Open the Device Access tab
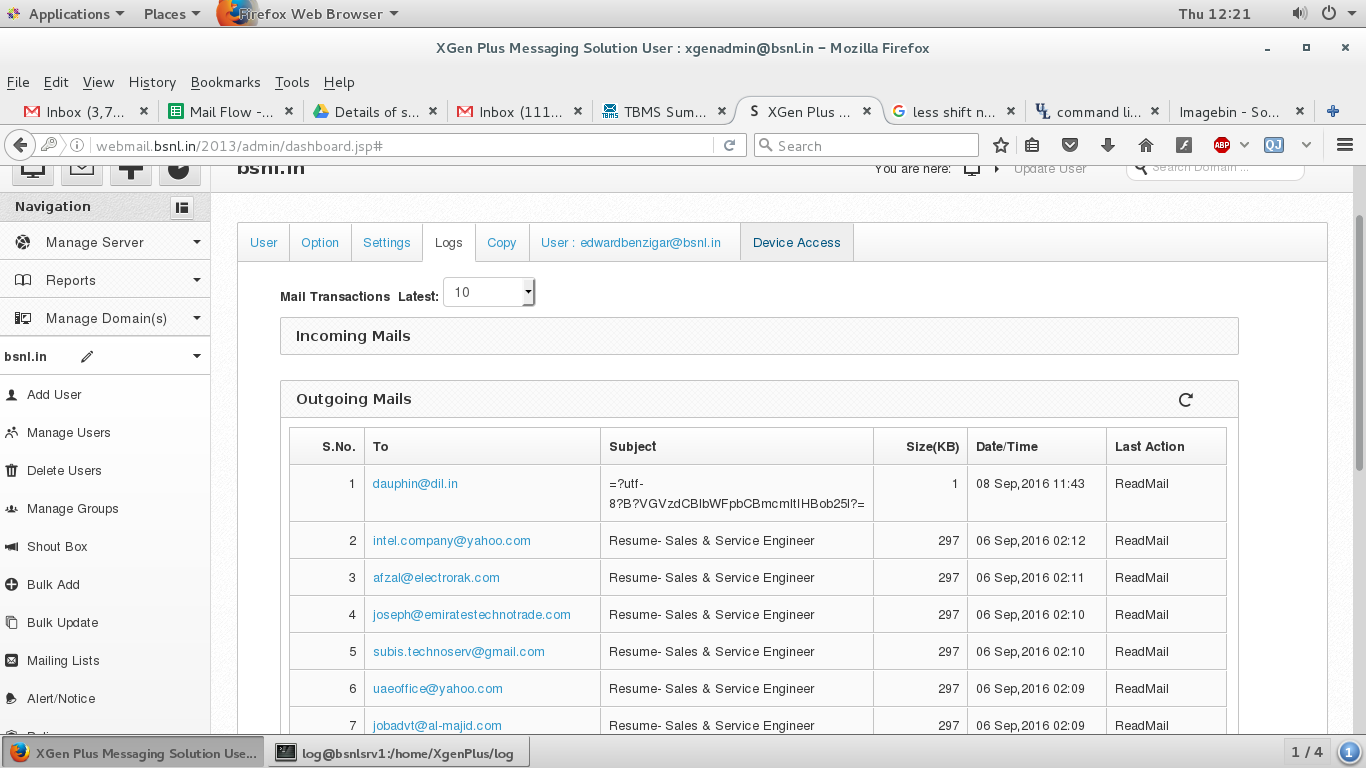1366x768 pixels. click(797, 243)
